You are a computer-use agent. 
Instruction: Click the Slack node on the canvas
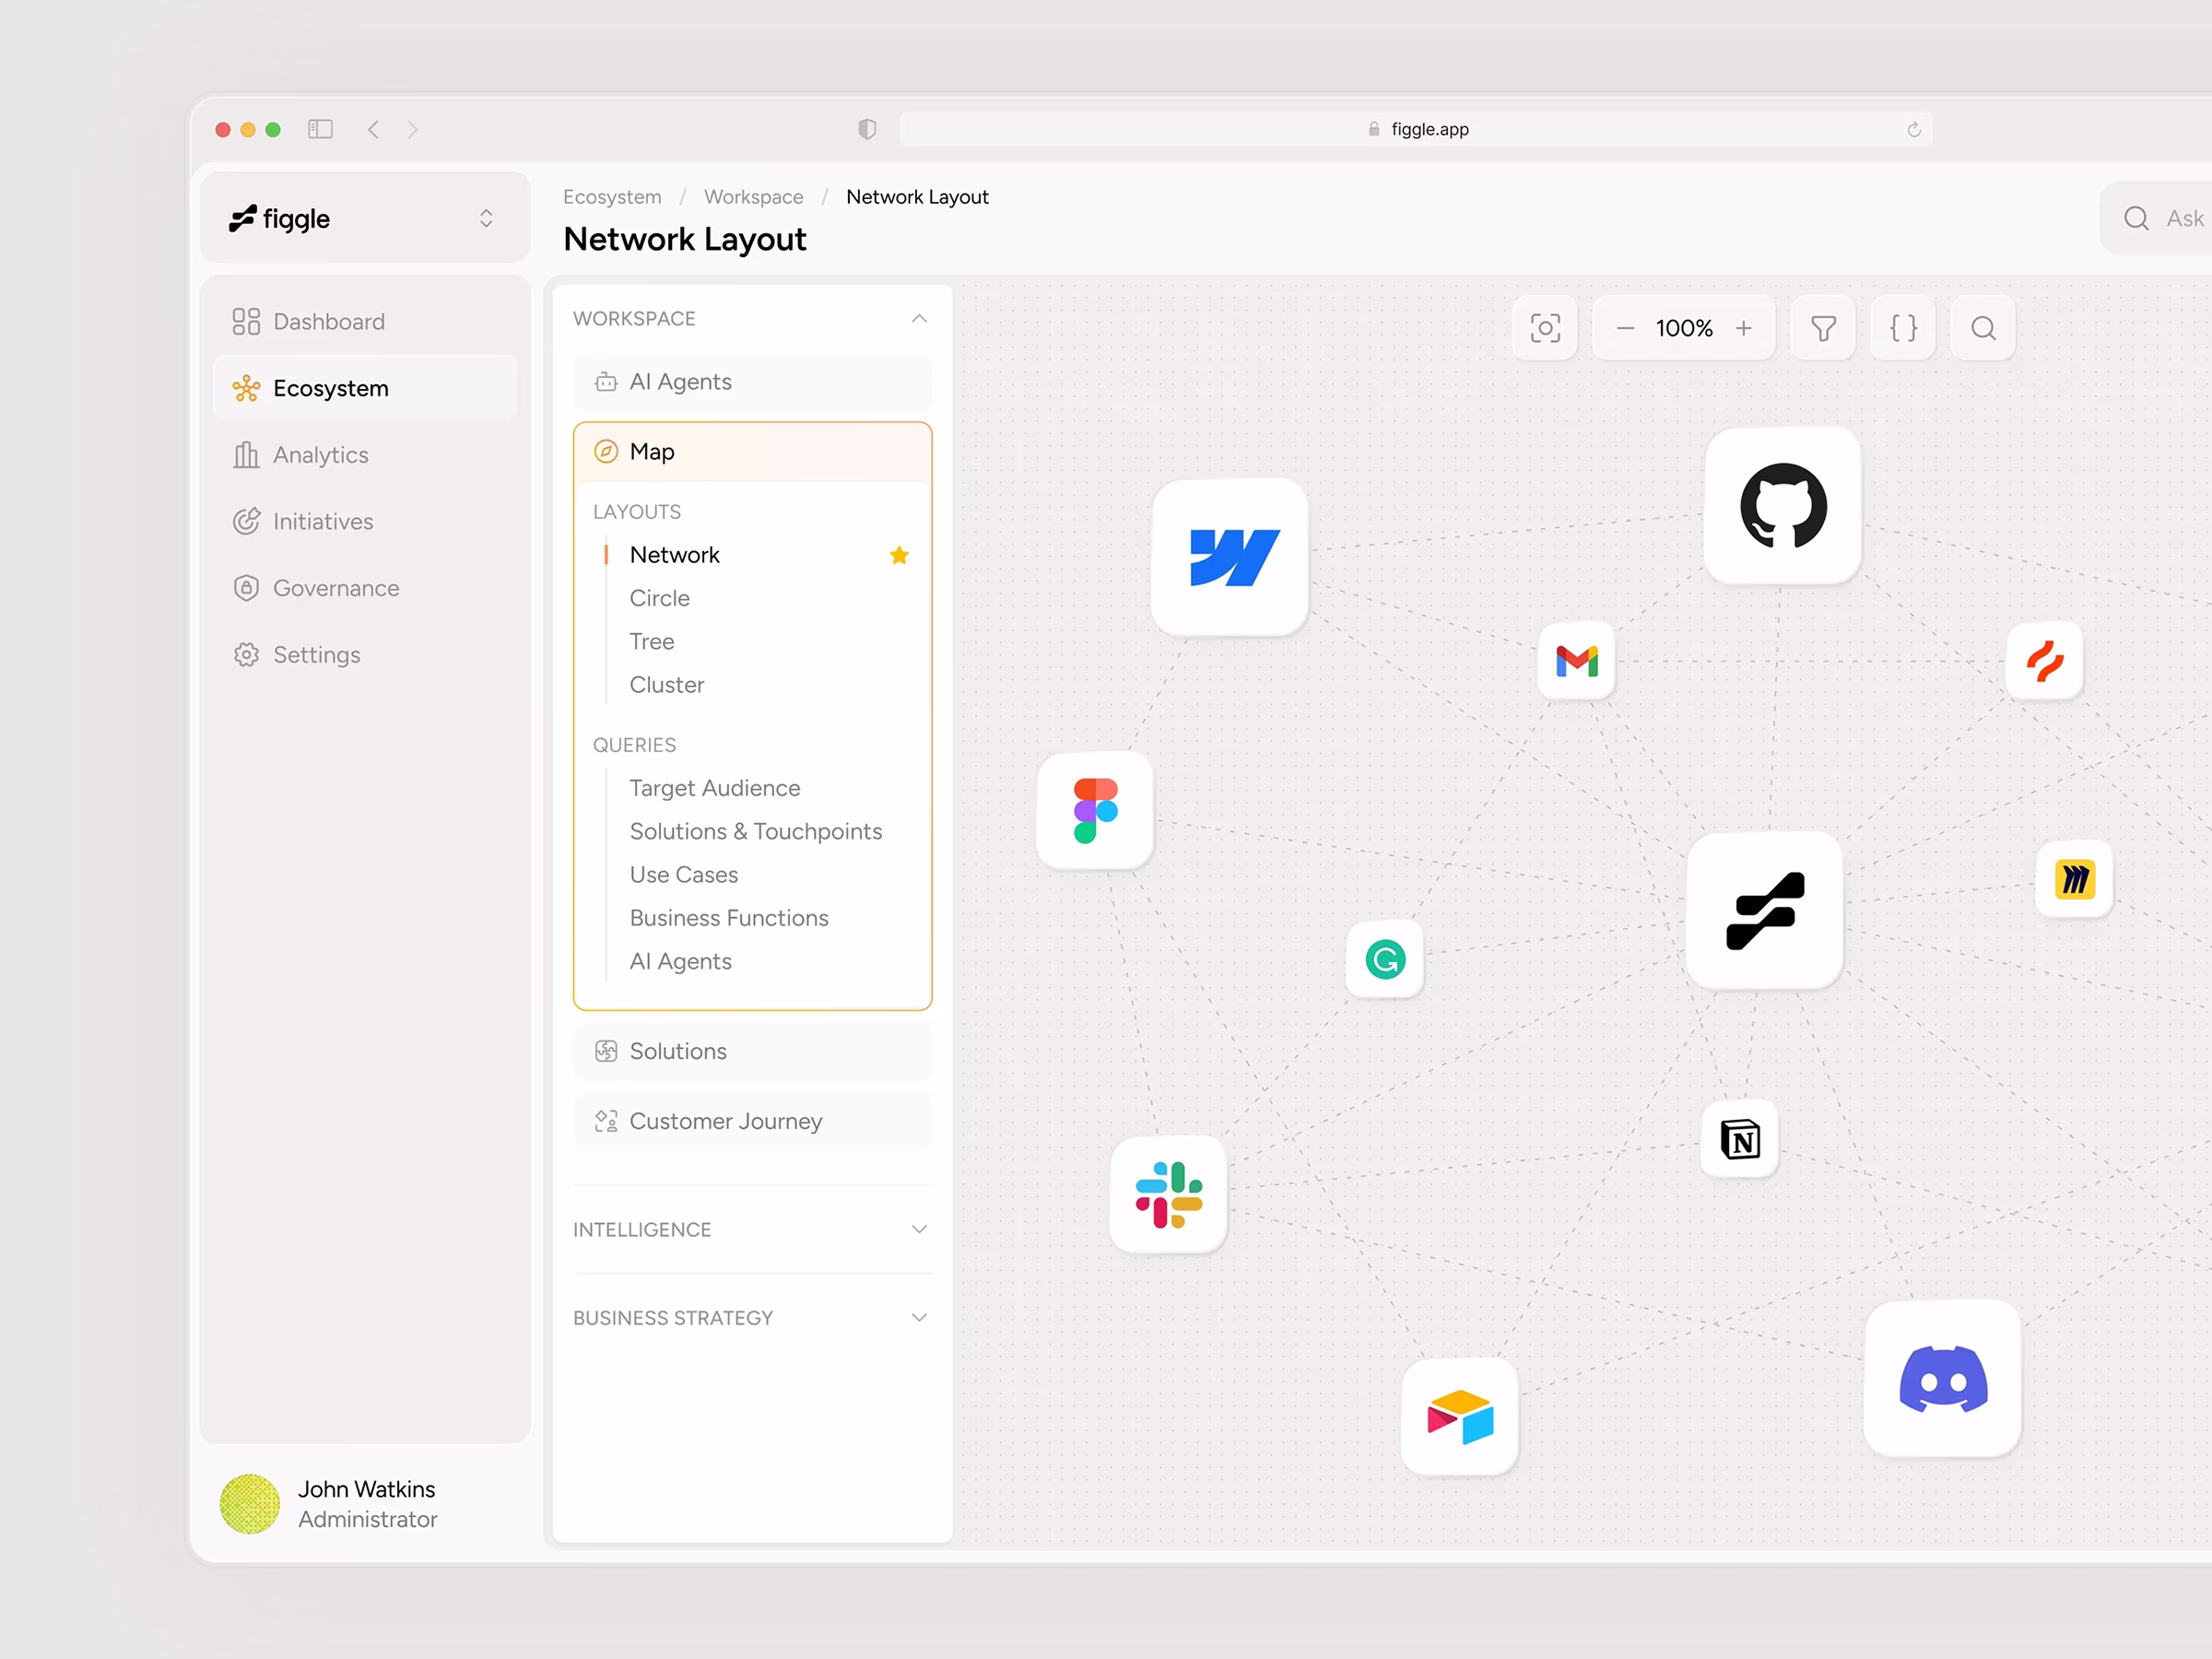(x=1168, y=1194)
